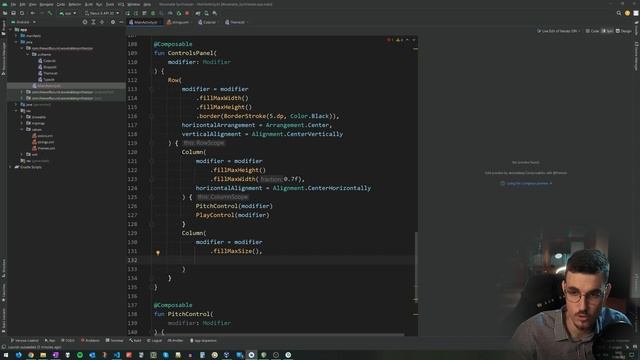The width and height of the screenshot is (640, 360).
Task: Open the Nexus device selector dropdown
Action: pyautogui.click(x=102, y=13)
